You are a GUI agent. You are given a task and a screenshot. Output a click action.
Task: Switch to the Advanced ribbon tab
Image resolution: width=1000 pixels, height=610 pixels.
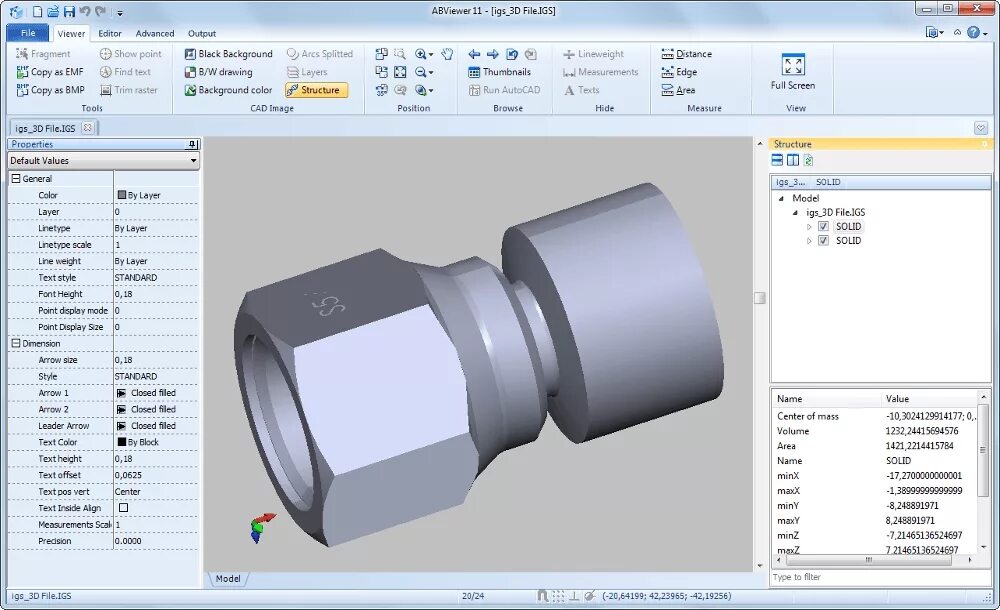click(154, 34)
